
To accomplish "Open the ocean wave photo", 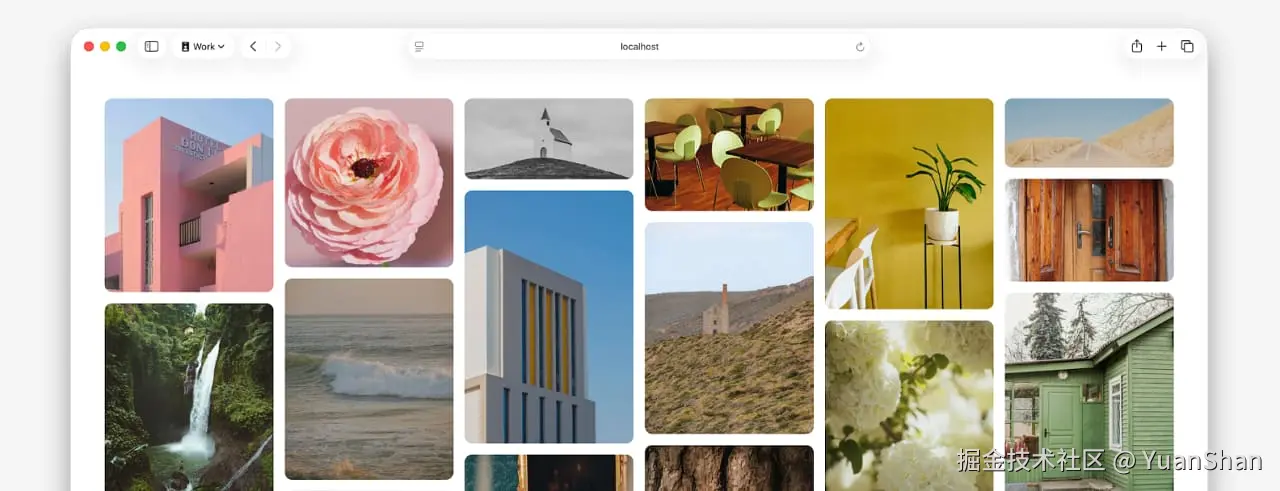I will (369, 379).
